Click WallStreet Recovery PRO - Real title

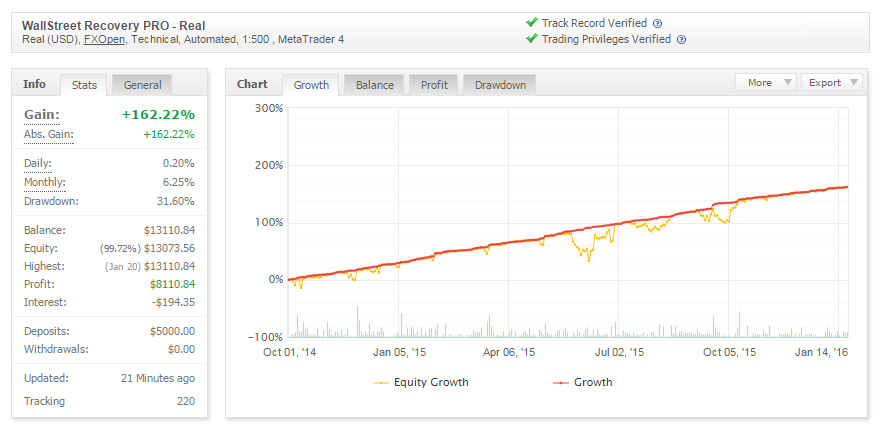[113, 26]
